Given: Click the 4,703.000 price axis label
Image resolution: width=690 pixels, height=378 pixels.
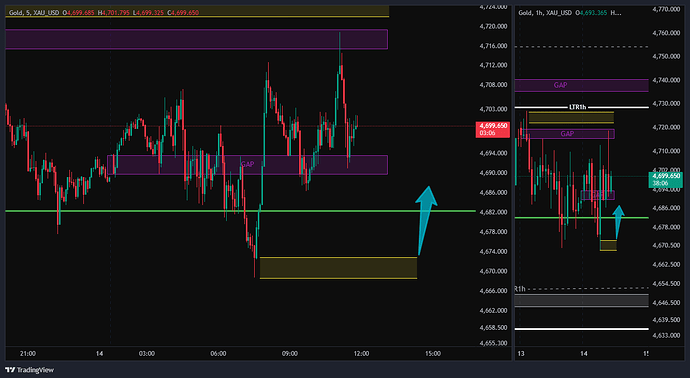Looking at the screenshot, I should tap(493, 109).
